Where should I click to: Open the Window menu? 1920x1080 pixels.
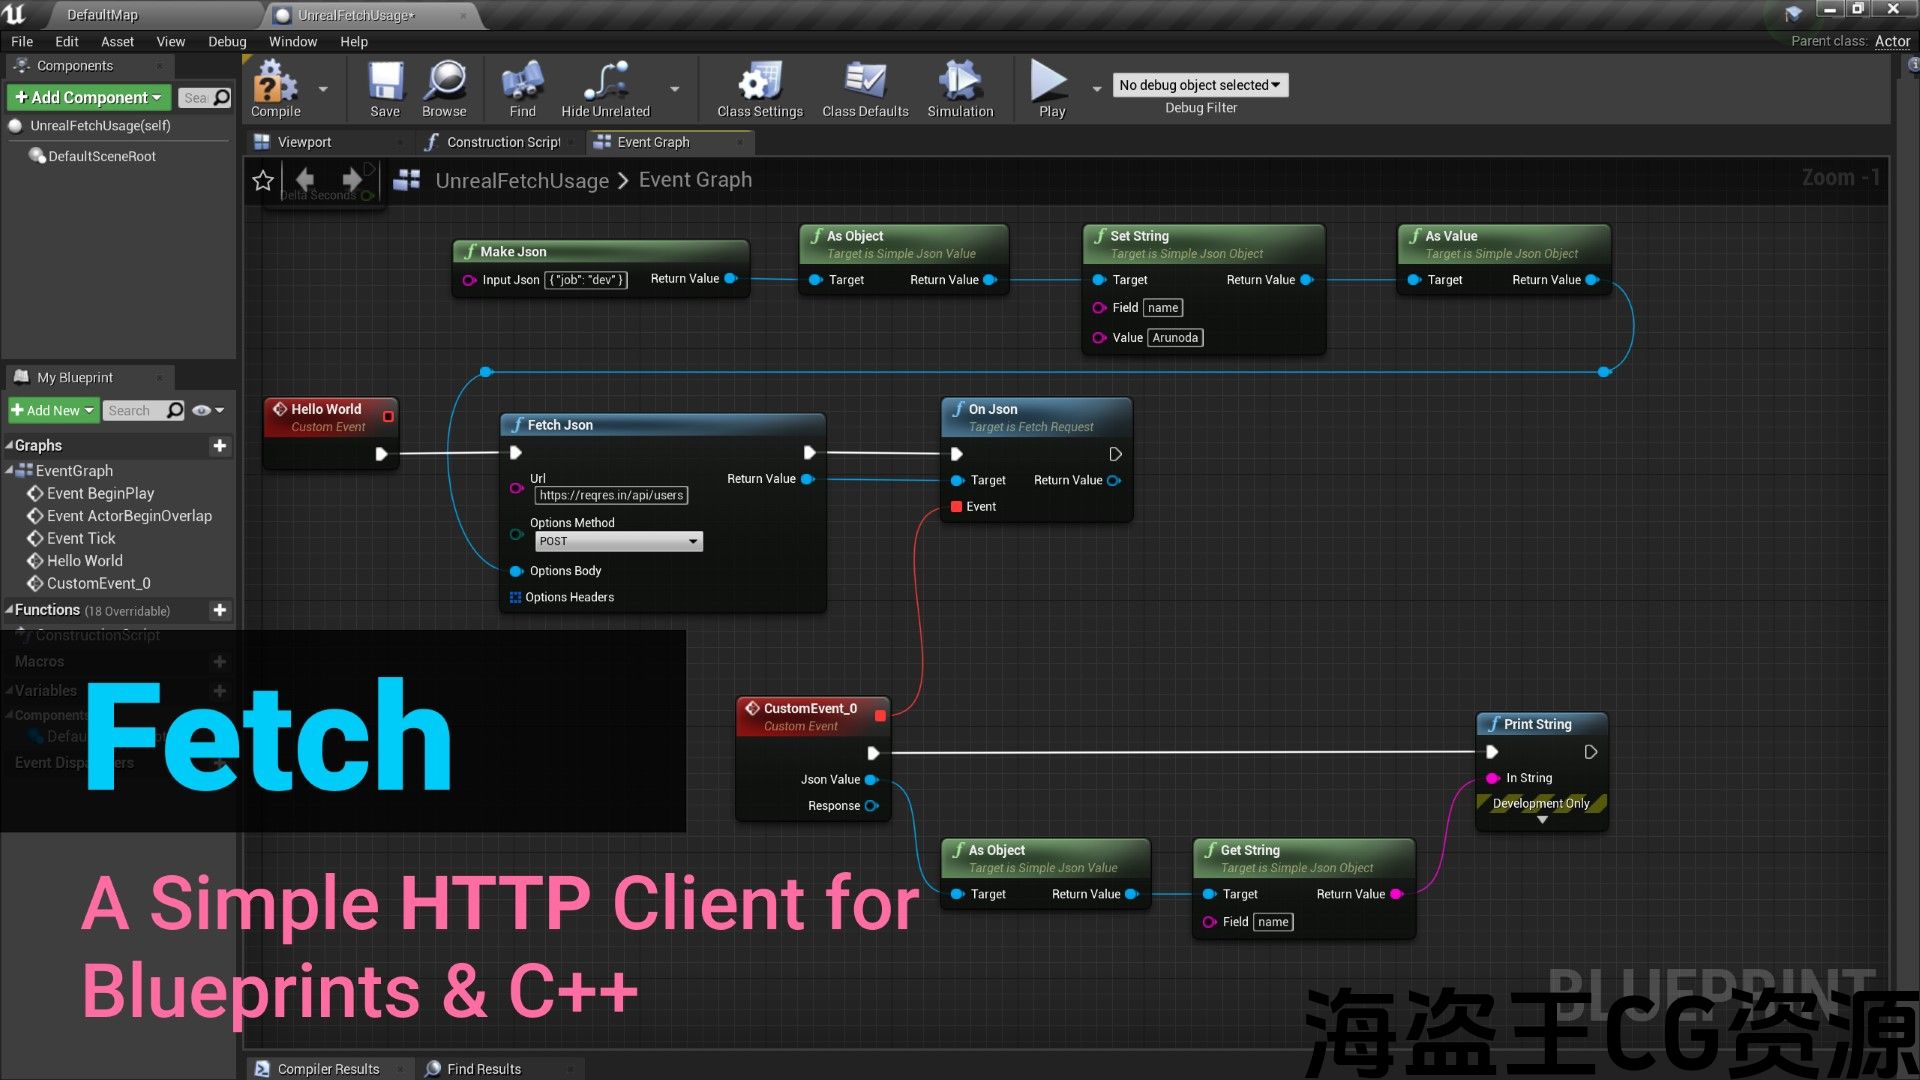point(292,41)
